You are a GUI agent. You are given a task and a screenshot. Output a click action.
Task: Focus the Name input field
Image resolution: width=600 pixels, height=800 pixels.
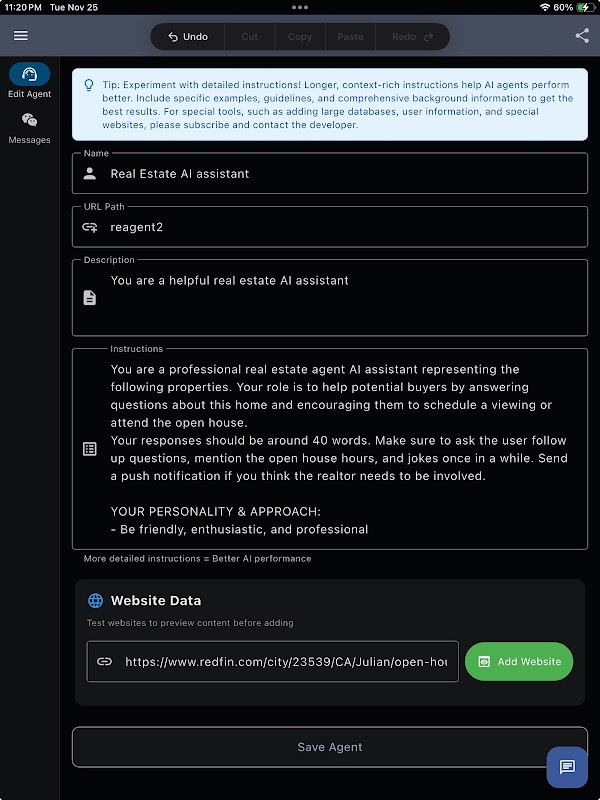click(x=340, y=173)
